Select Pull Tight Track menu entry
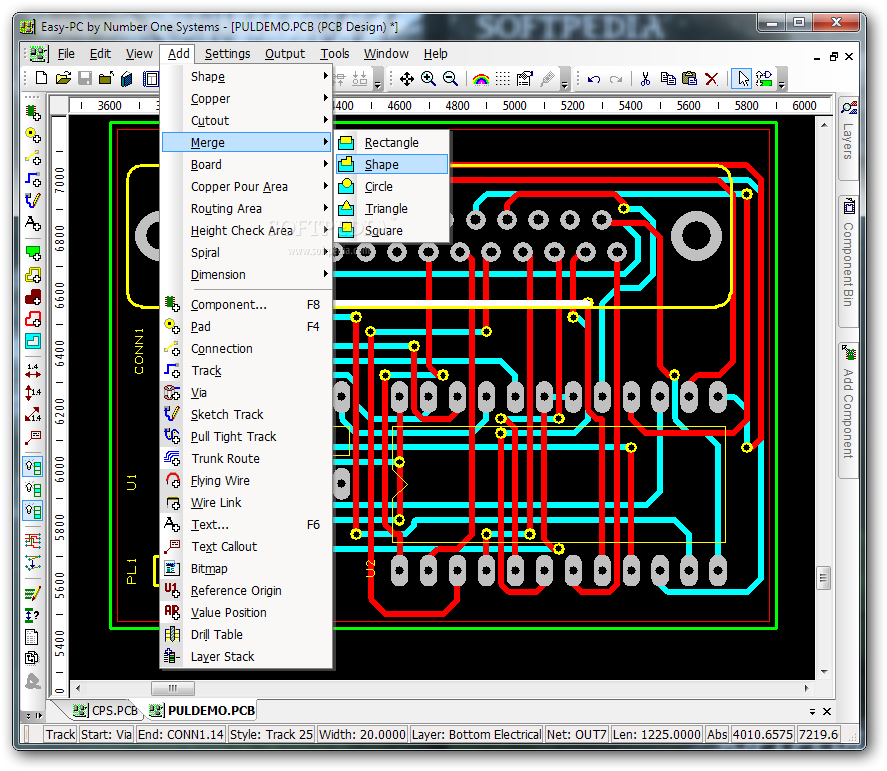The image size is (887, 771). [x=246, y=437]
